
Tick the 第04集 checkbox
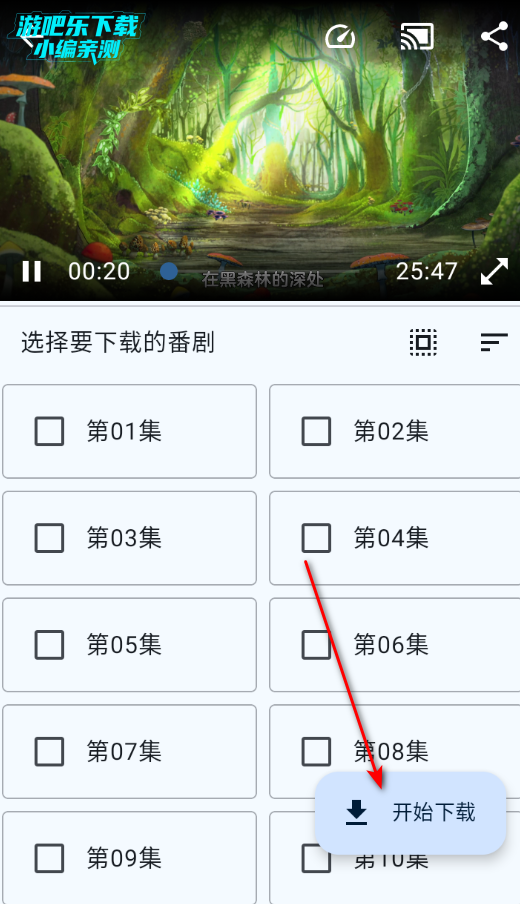[316, 538]
